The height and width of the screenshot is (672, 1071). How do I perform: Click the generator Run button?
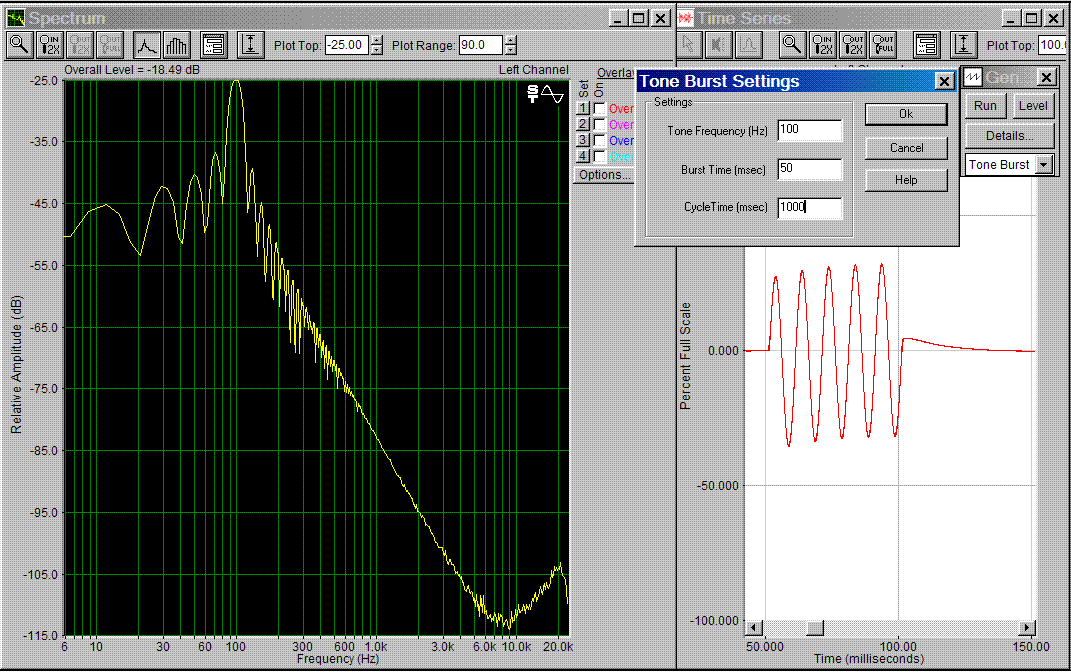(985, 106)
